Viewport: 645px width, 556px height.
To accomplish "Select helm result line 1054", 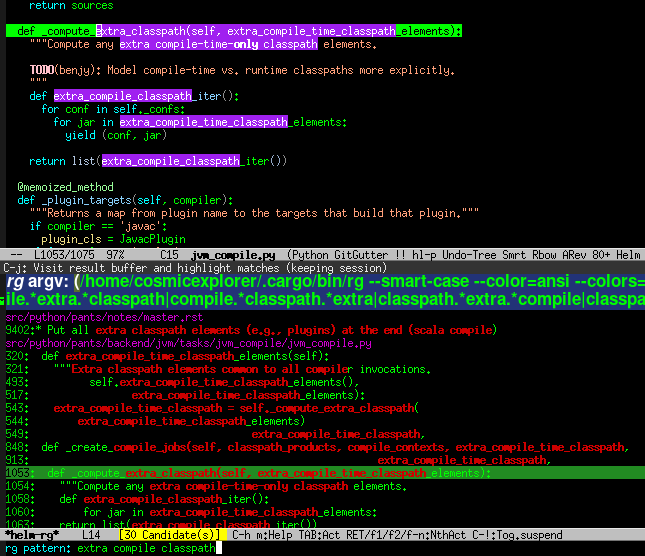I will click(206, 486).
